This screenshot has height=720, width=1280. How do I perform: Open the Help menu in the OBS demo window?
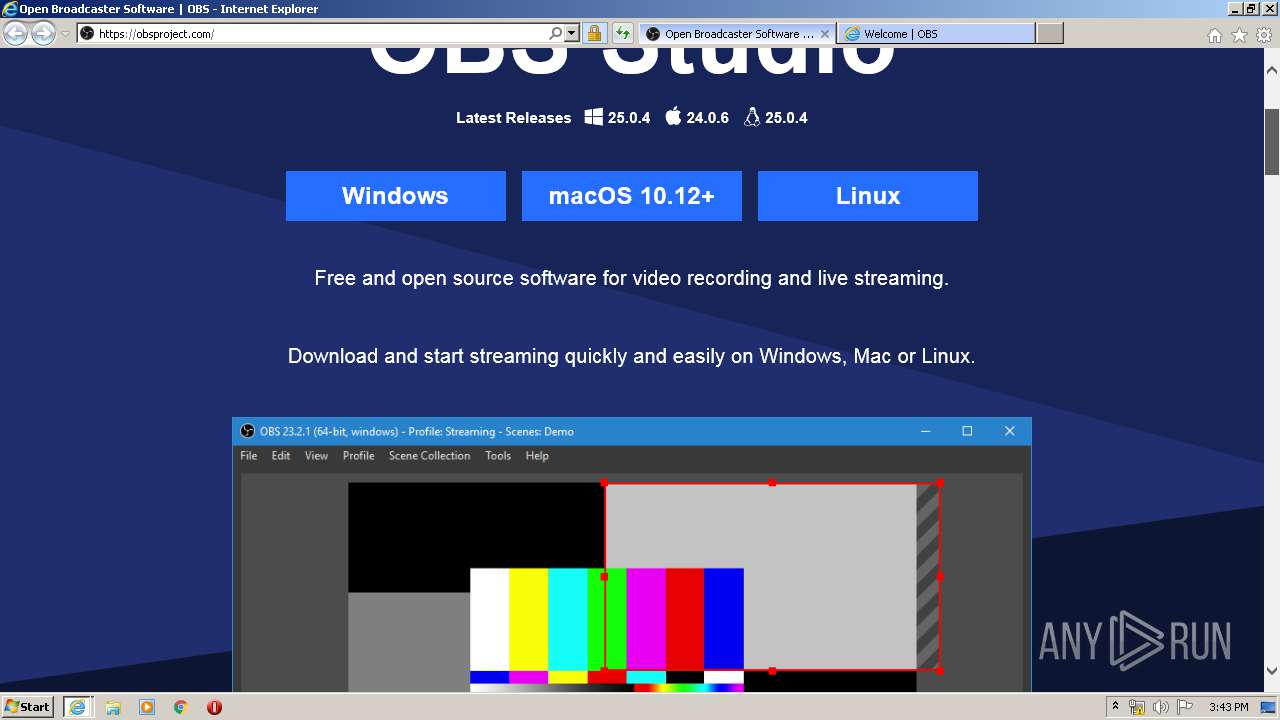(537, 456)
